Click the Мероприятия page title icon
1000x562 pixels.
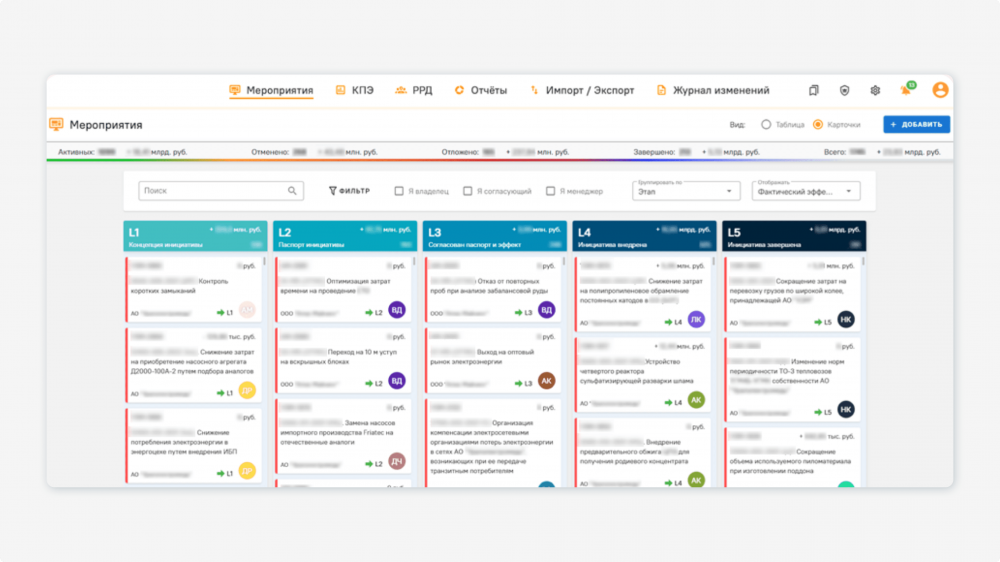point(56,124)
